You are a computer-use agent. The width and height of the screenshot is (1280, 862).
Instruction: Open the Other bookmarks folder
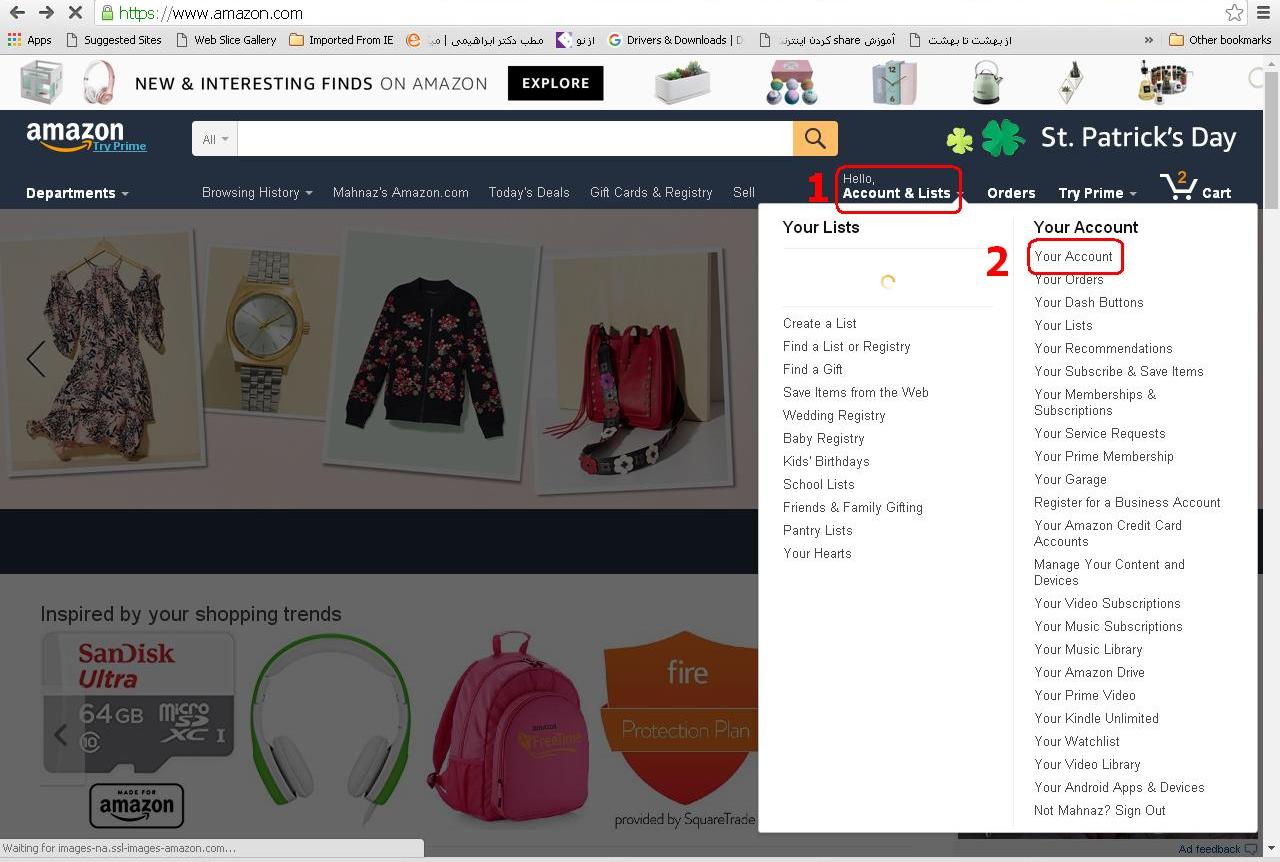pyautogui.click(x=1220, y=40)
